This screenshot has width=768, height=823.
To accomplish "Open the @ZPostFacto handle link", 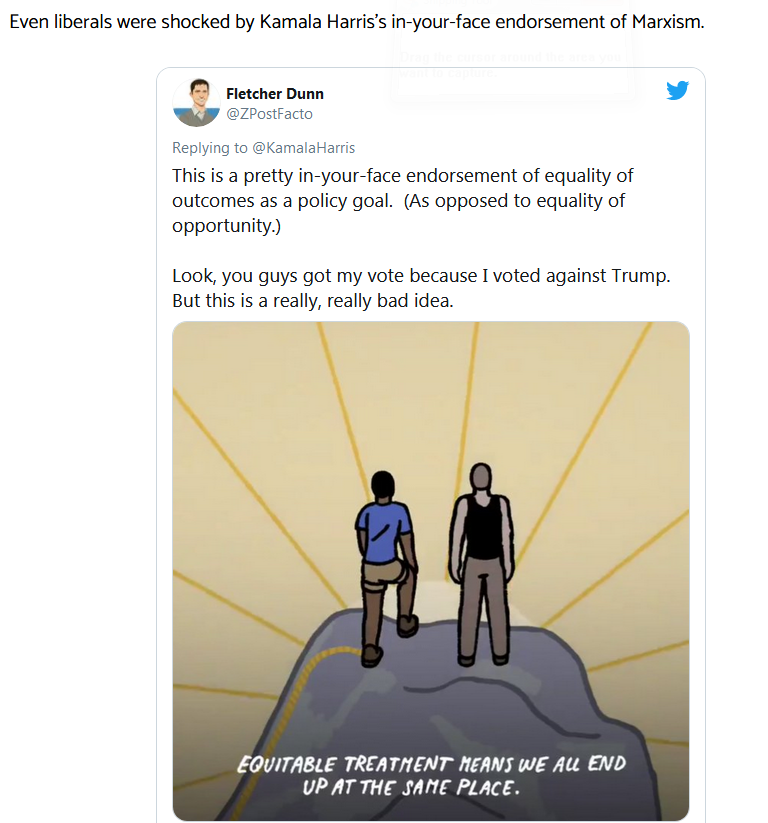I will 269,114.
